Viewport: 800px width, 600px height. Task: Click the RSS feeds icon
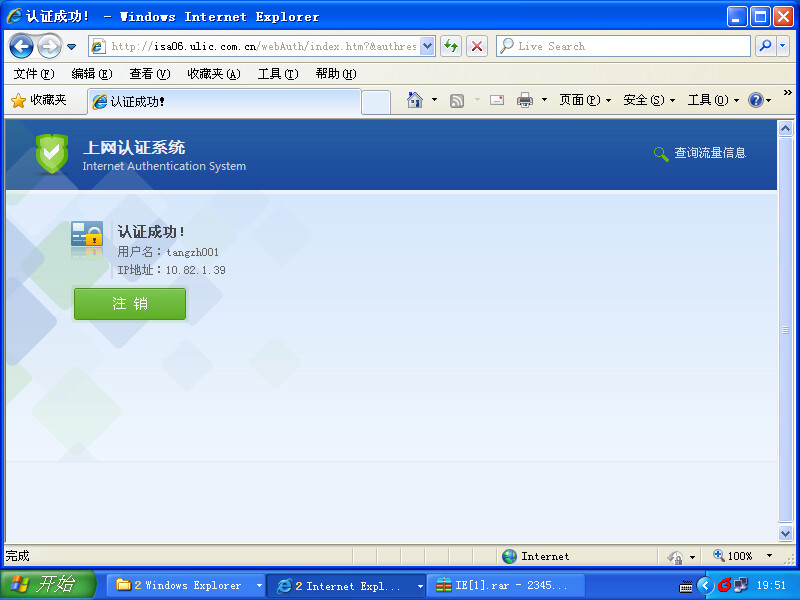(x=457, y=100)
